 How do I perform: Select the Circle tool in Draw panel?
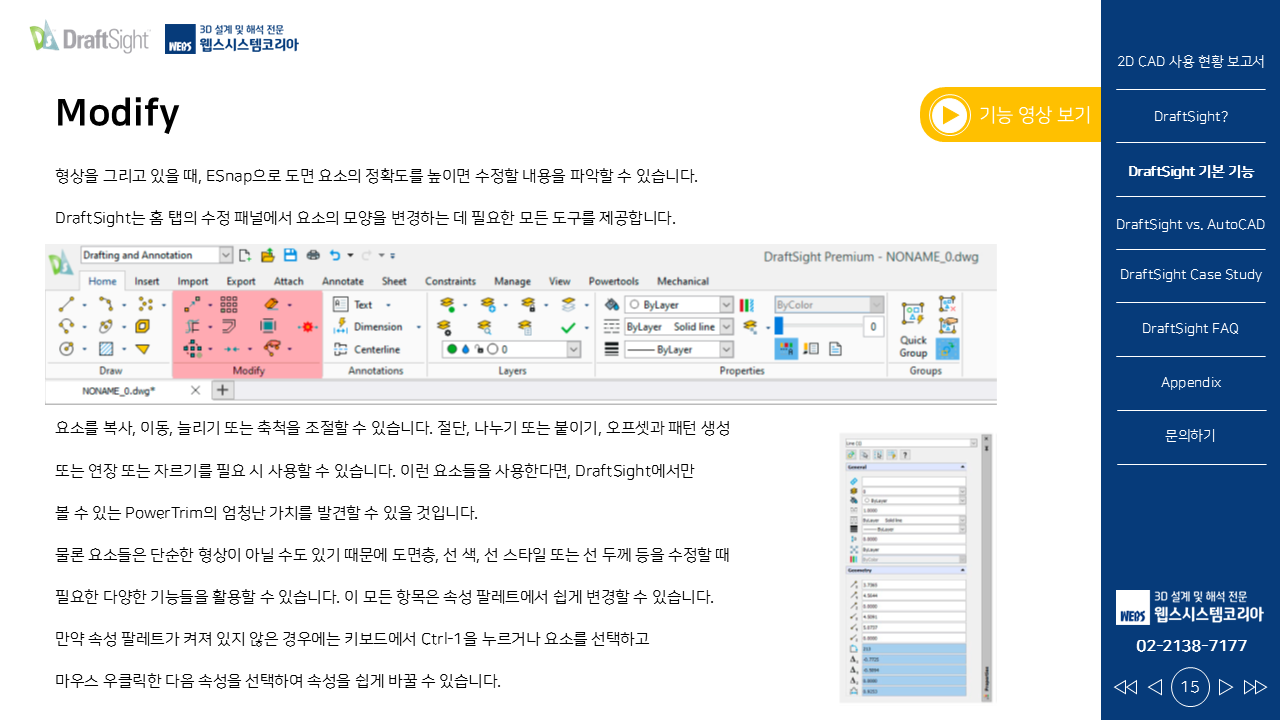point(66,349)
